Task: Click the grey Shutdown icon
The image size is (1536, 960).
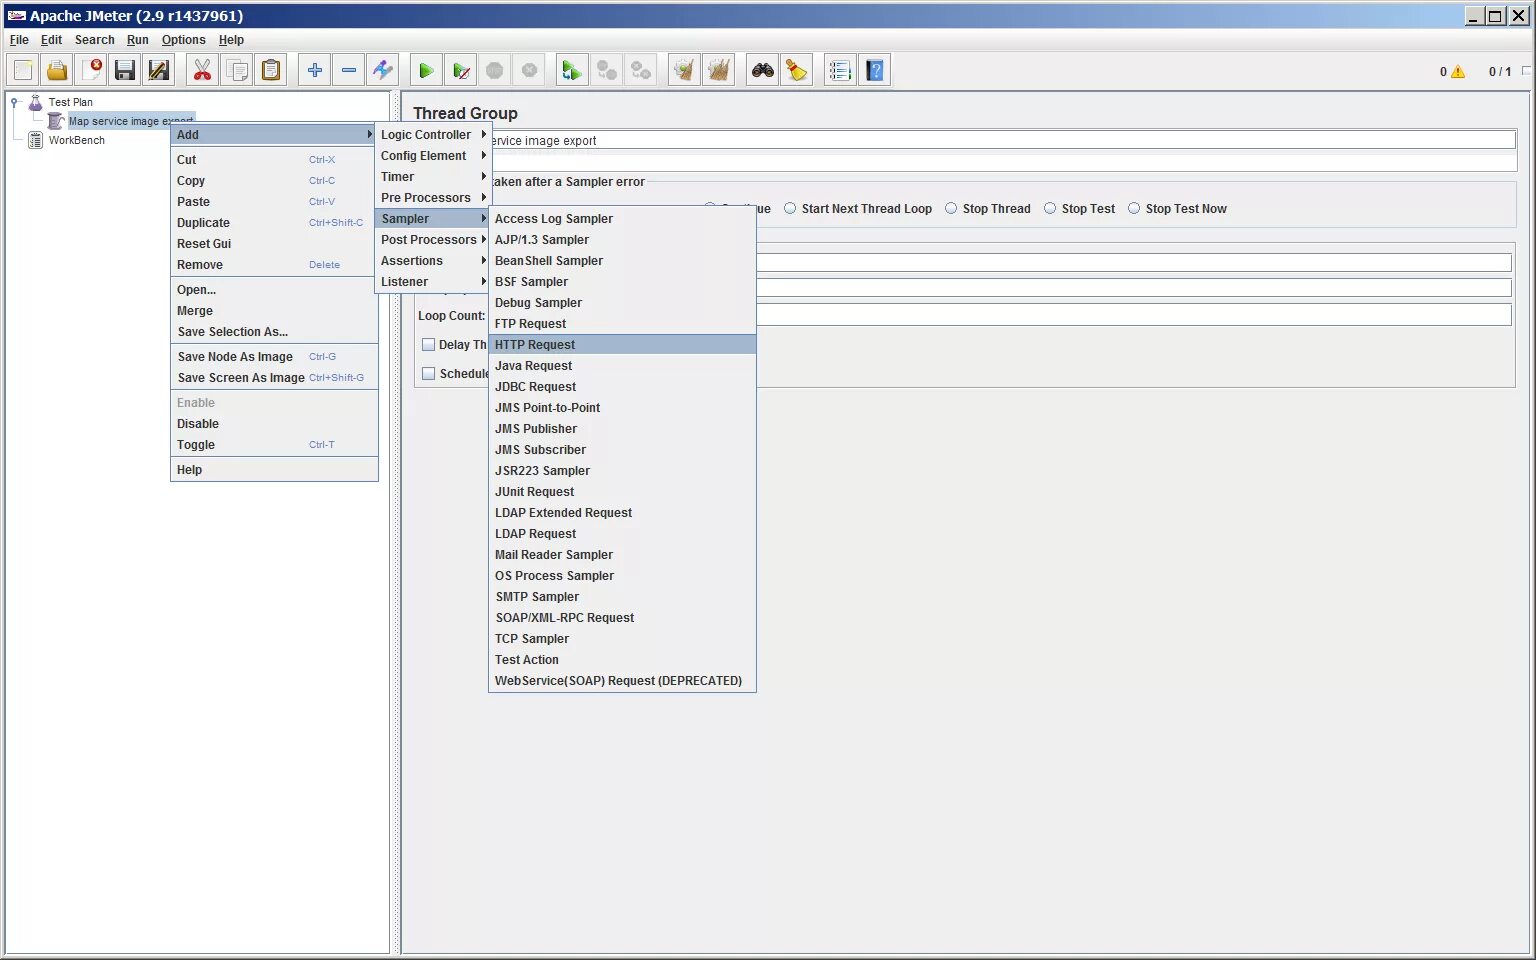Action: (530, 70)
